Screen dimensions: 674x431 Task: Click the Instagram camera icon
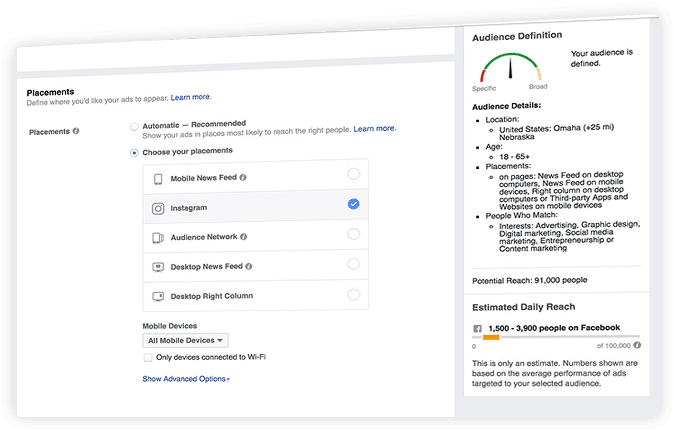point(158,208)
